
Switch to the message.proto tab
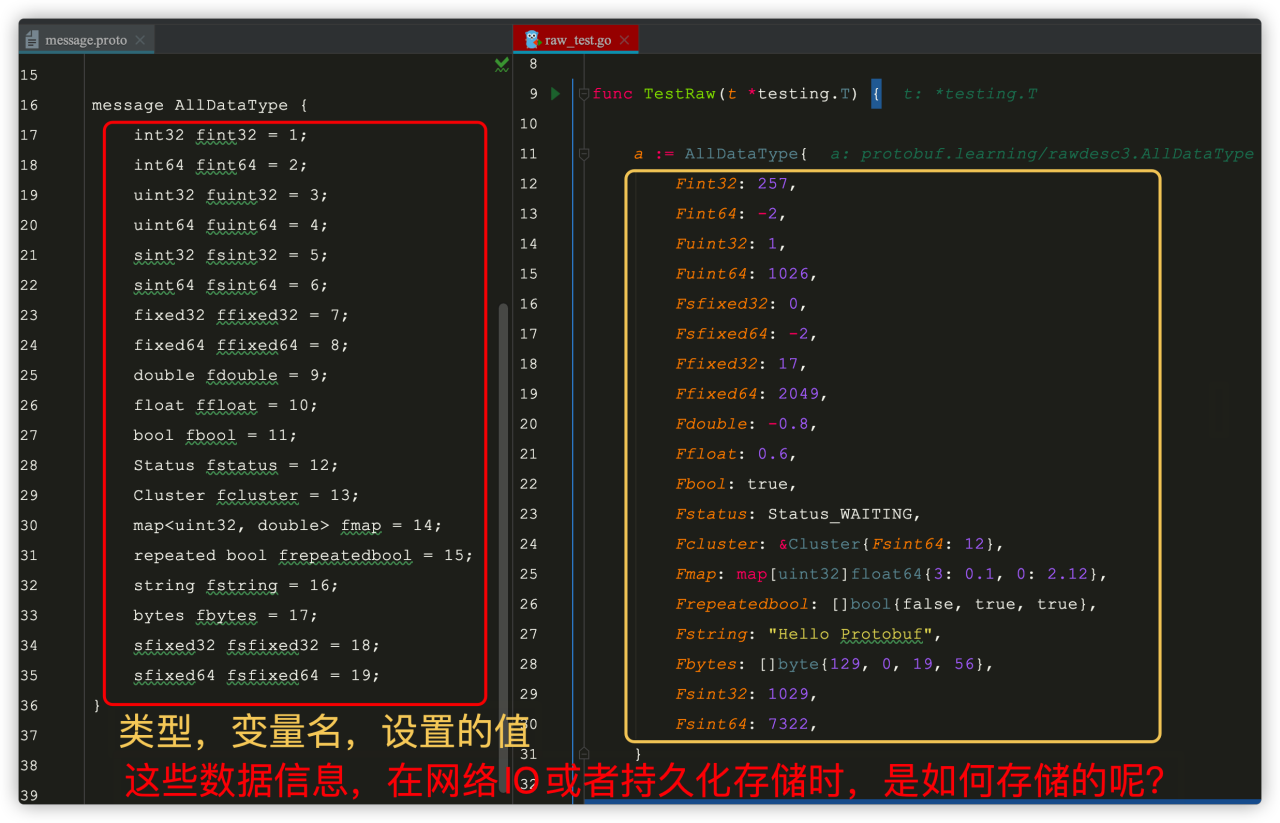85,39
